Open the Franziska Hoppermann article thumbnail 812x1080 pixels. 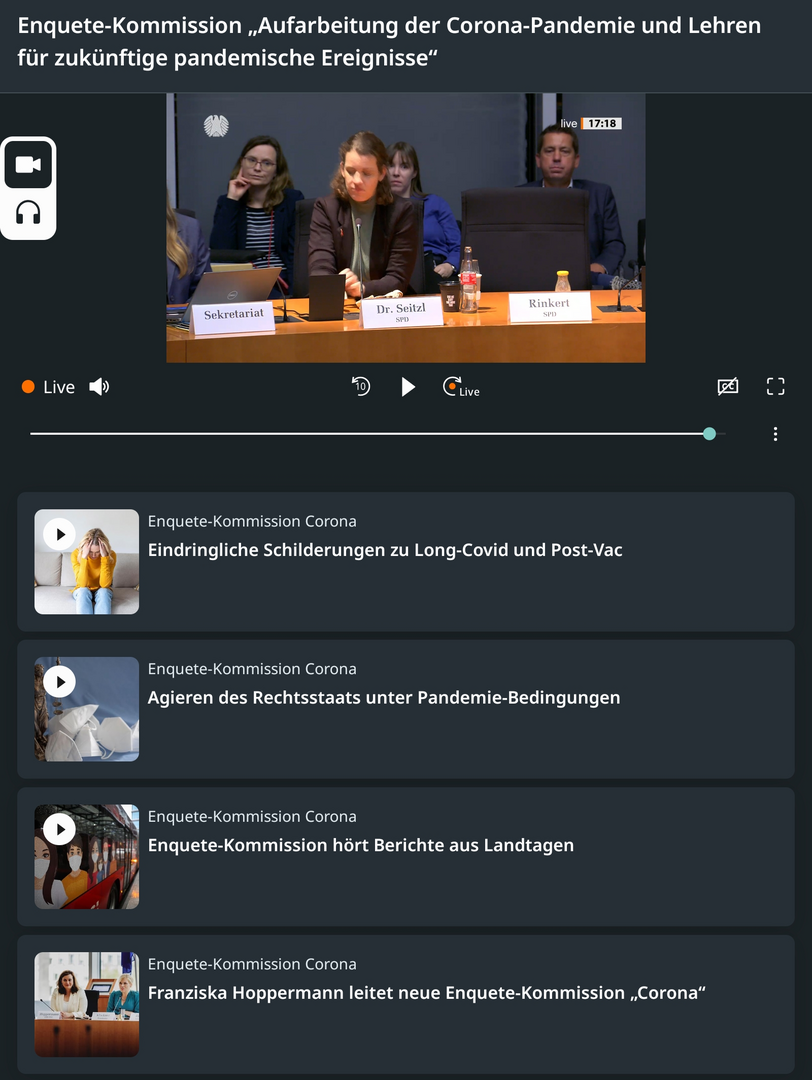86,1004
